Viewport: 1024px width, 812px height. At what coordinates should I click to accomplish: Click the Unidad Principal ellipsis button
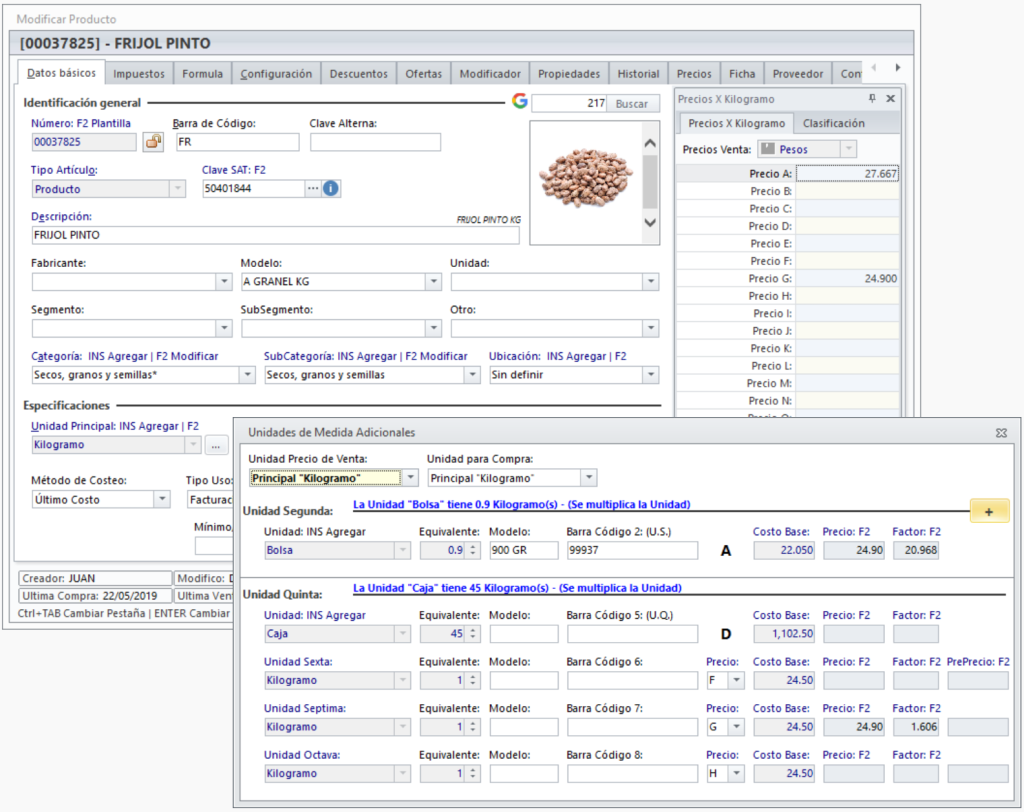[217, 444]
